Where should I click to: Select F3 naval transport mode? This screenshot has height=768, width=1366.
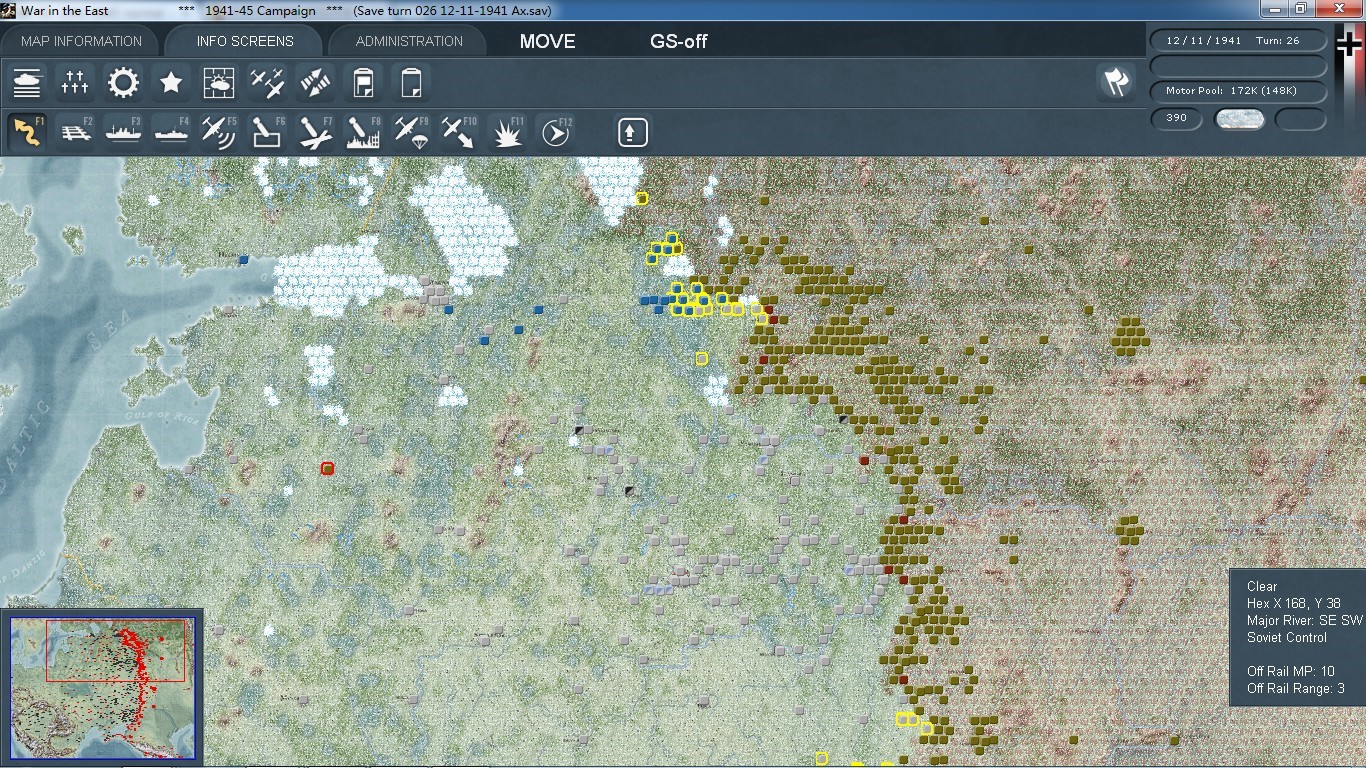(123, 132)
